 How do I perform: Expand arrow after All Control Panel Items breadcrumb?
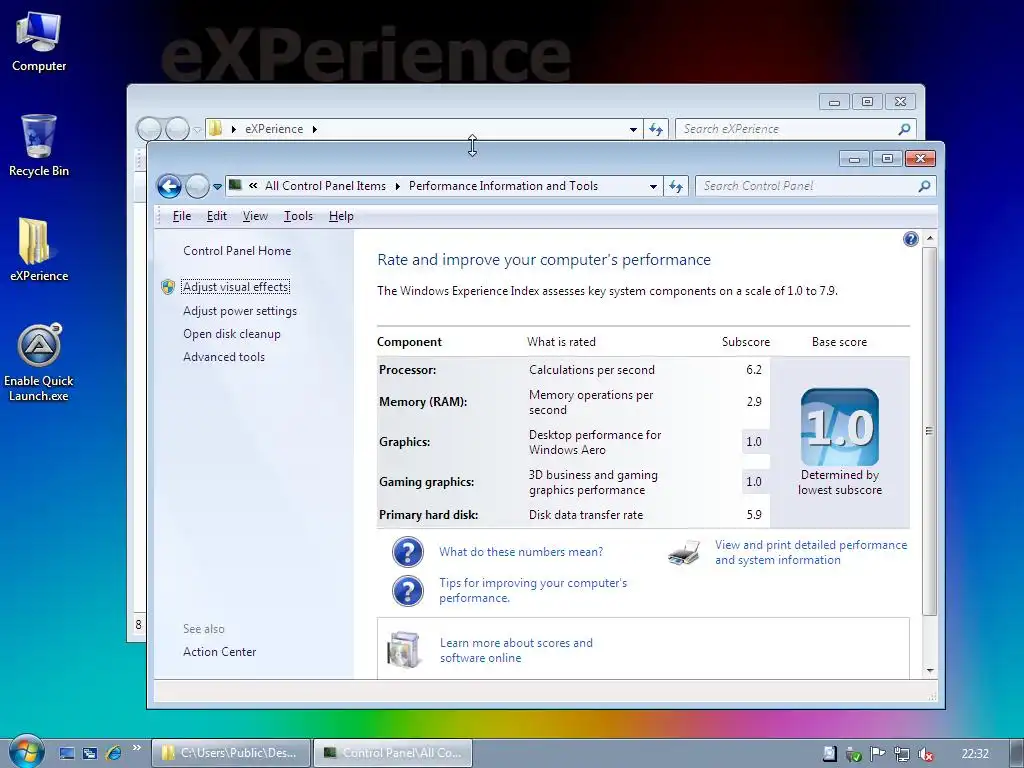(398, 187)
